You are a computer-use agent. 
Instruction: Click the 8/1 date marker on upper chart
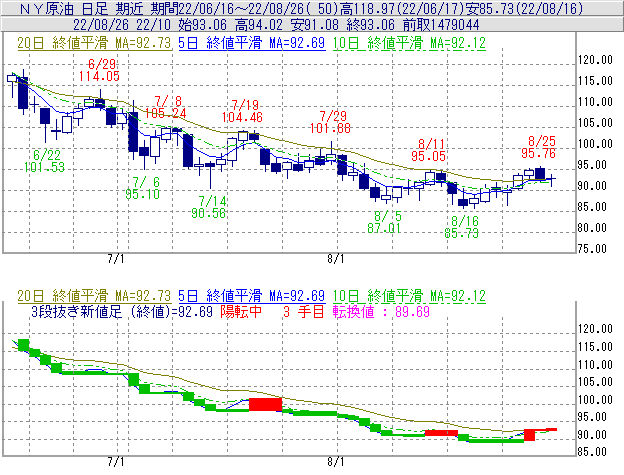[x=336, y=259]
